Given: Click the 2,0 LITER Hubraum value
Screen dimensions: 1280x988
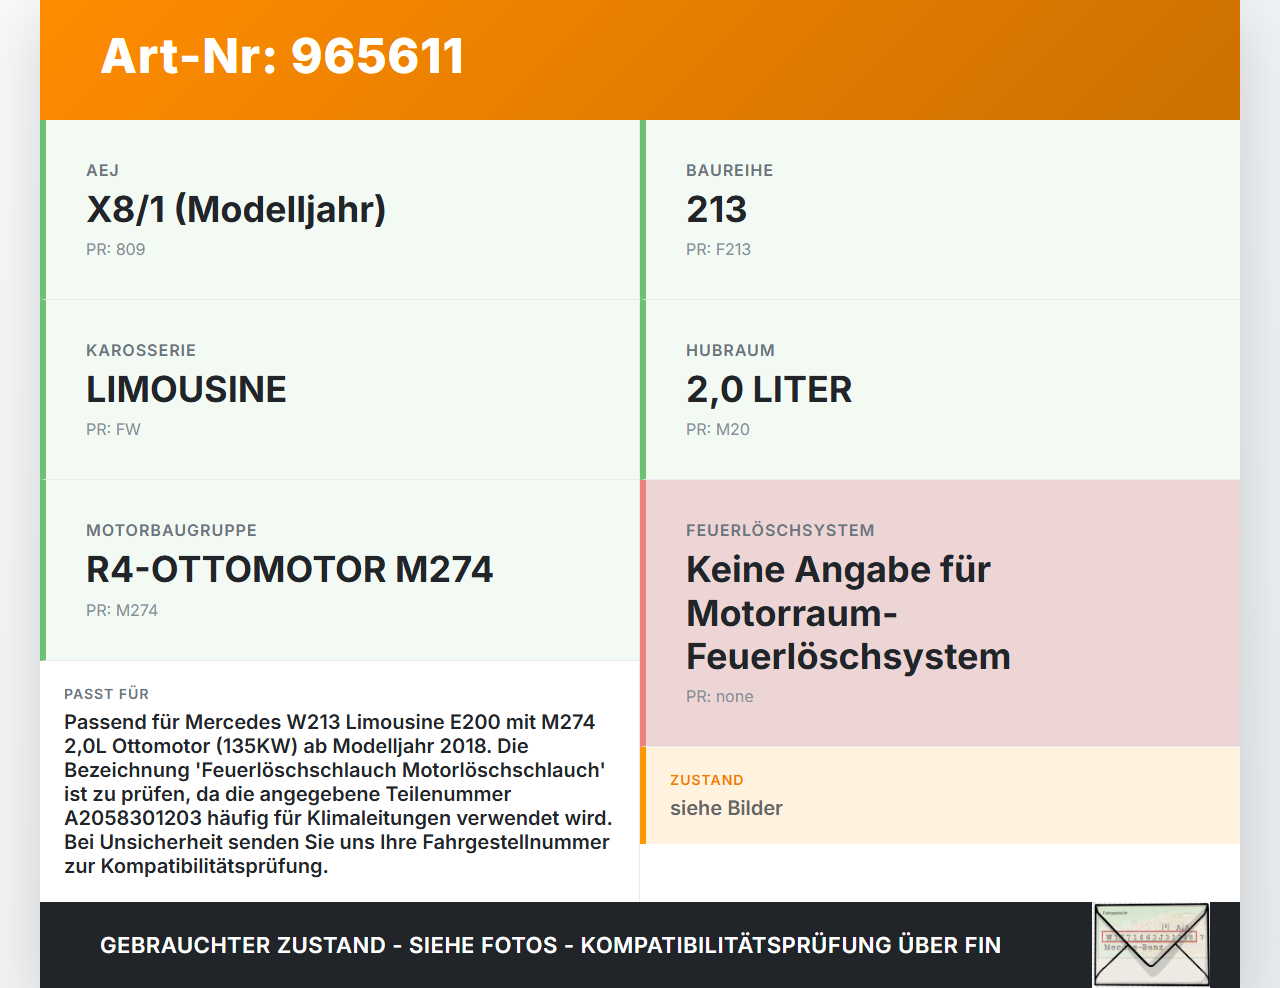Looking at the screenshot, I should [768, 389].
